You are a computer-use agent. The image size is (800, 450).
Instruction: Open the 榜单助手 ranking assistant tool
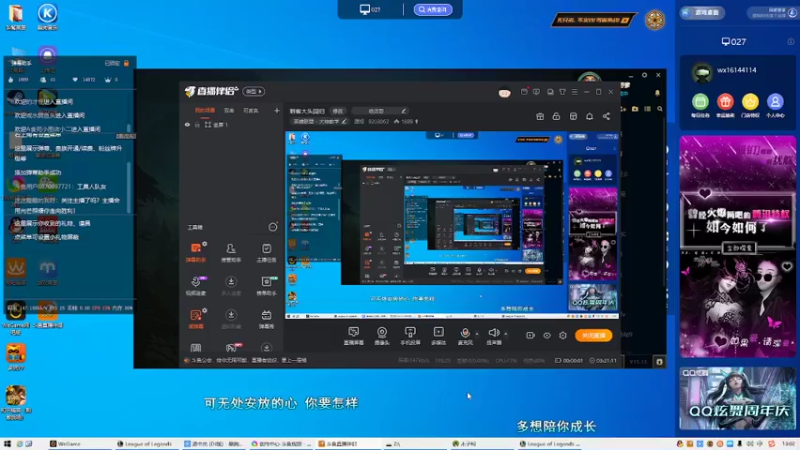click(x=266, y=286)
